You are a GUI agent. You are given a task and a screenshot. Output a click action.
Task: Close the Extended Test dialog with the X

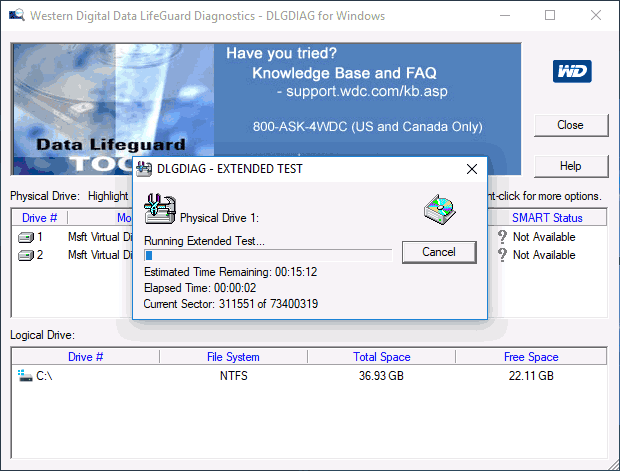coord(472,169)
